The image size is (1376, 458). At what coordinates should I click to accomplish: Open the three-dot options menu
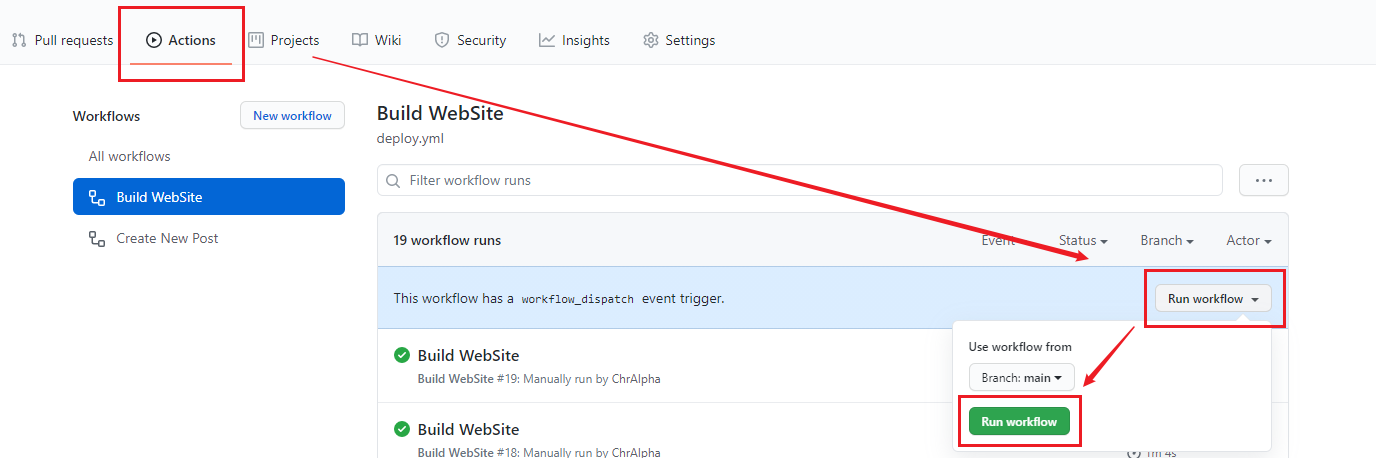pyautogui.click(x=1264, y=180)
